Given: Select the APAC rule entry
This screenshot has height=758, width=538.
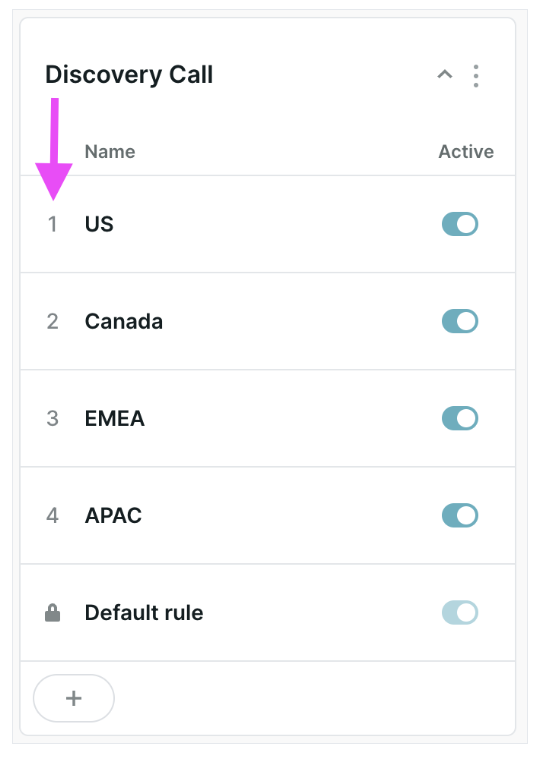Looking at the screenshot, I should pyautogui.click(x=268, y=516).
